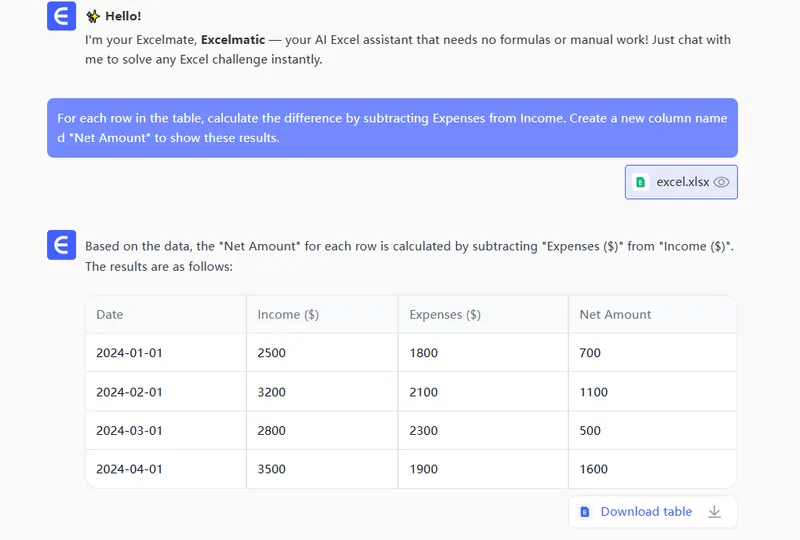Click the blue document icon in Download table
The width and height of the screenshot is (800, 540).
(x=585, y=511)
